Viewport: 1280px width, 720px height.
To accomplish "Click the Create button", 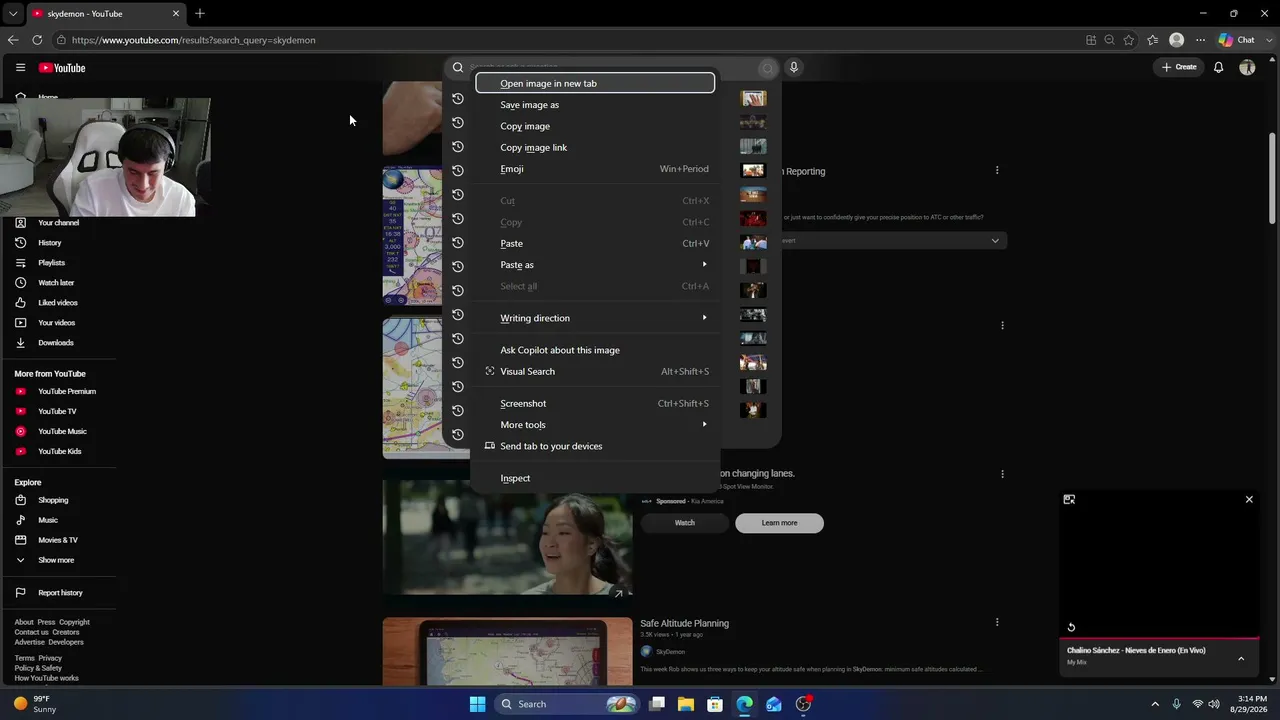I will [1179, 67].
